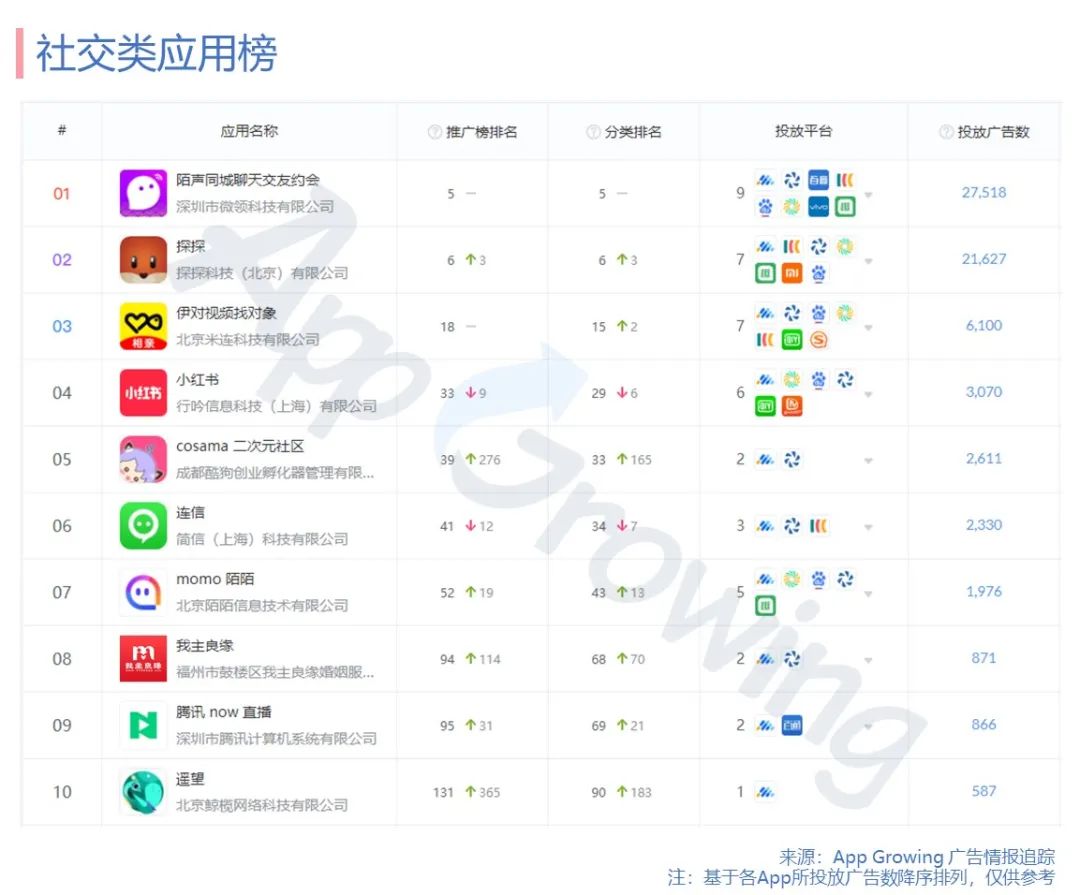Screen dimensions: 1080x895
Task: Click the 分类排名 column header text
Action: pos(633,132)
